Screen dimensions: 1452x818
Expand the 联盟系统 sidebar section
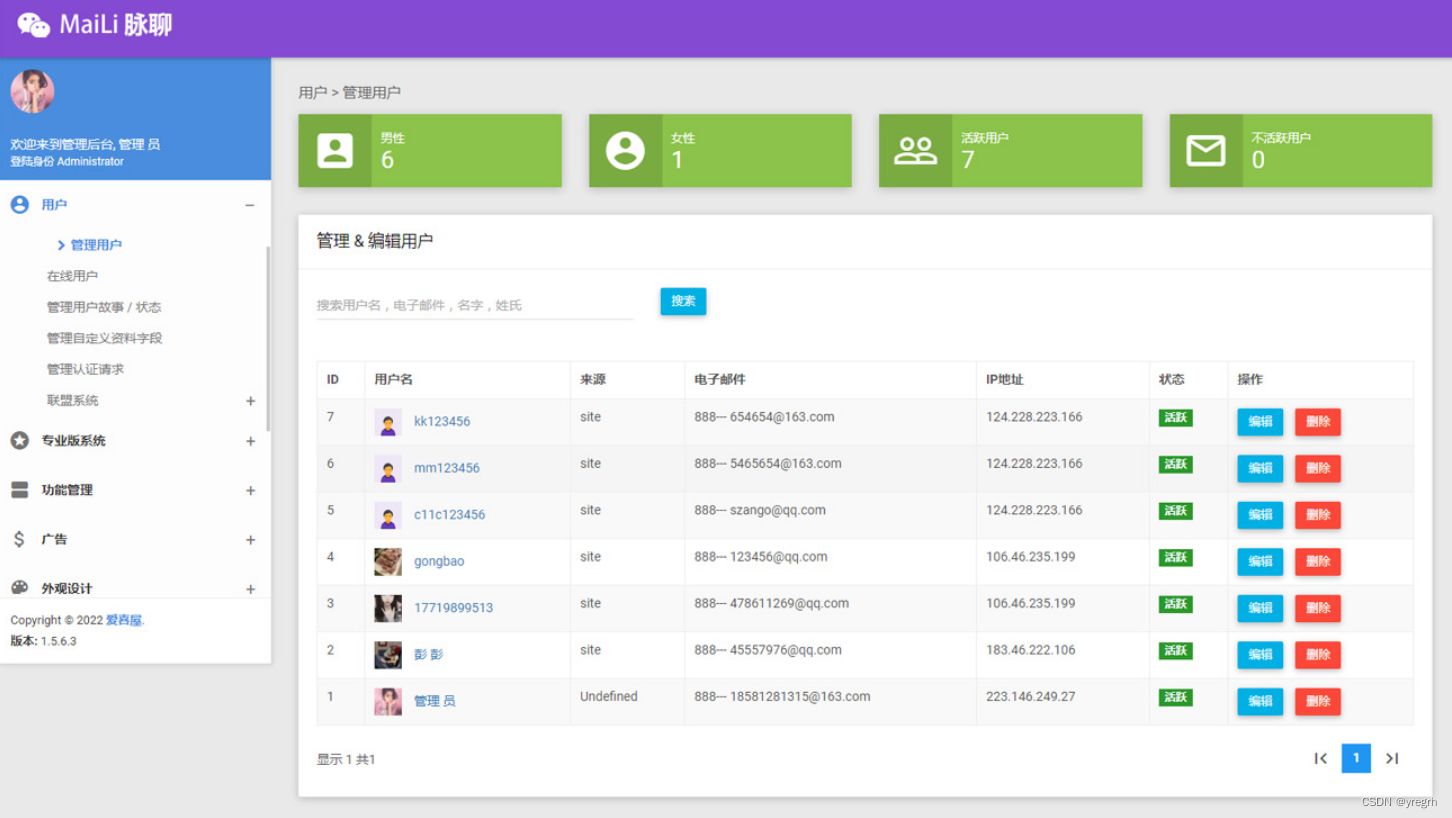click(250, 399)
